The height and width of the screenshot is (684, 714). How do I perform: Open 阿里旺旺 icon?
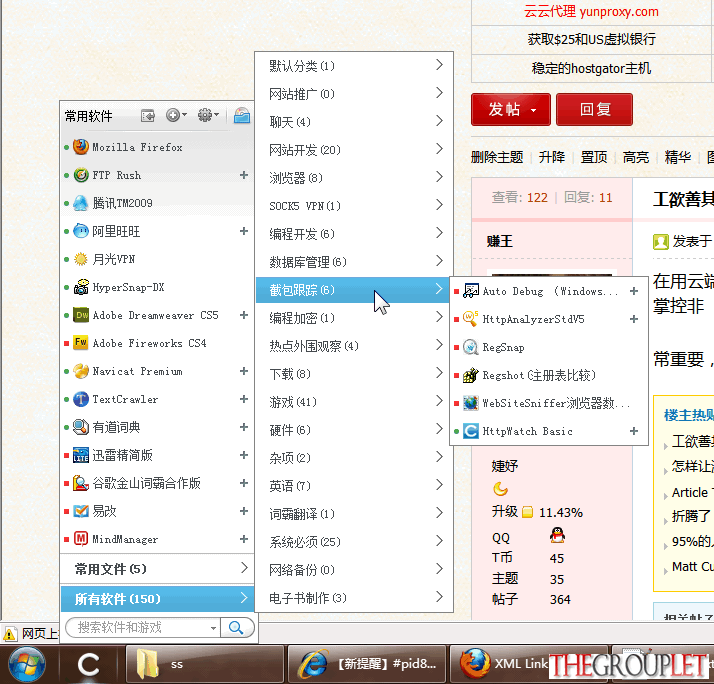[x=81, y=231]
